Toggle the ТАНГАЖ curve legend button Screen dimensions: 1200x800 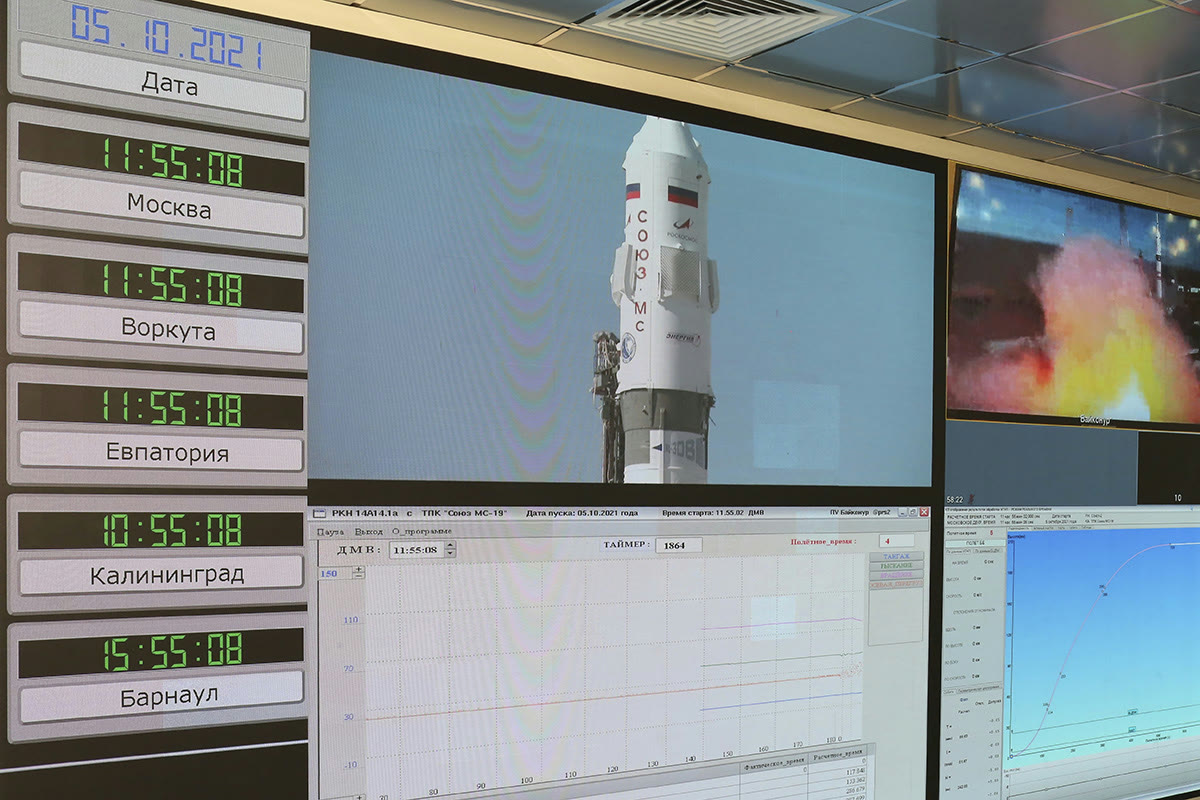896,556
